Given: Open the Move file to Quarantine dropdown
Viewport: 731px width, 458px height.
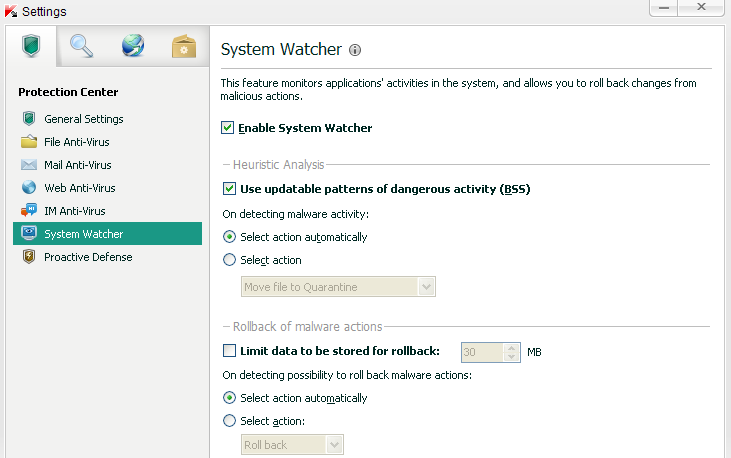Looking at the screenshot, I should [338, 287].
